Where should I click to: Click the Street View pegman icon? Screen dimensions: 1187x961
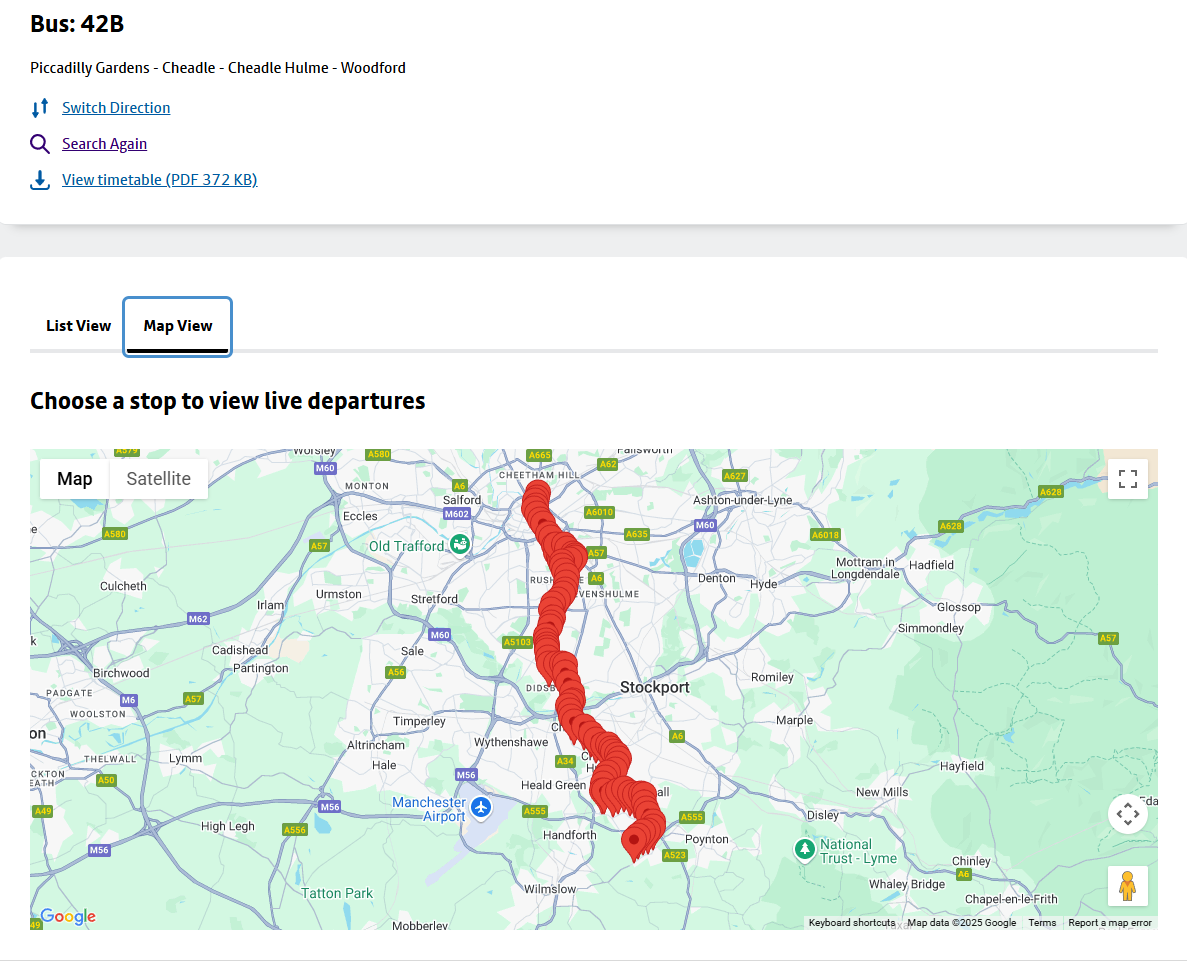tap(1128, 886)
